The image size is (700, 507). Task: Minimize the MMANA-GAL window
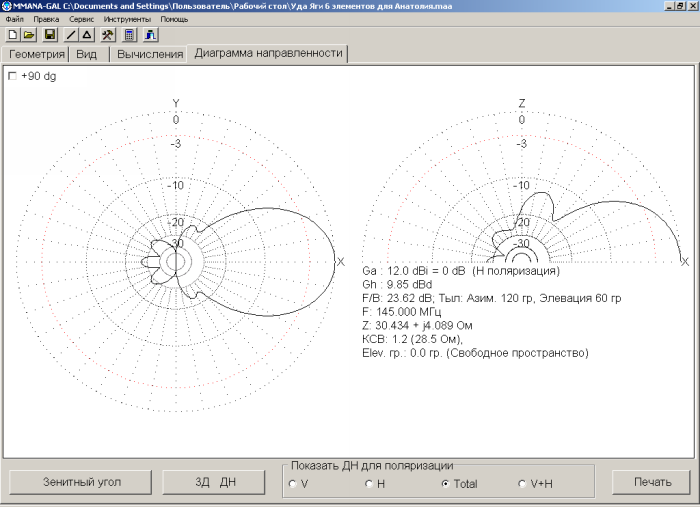coord(669,6)
